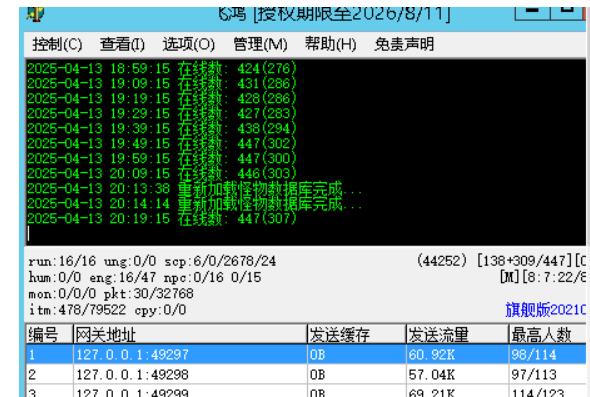
Task: Click the itm:478/79522 status text
Action: [77, 310]
